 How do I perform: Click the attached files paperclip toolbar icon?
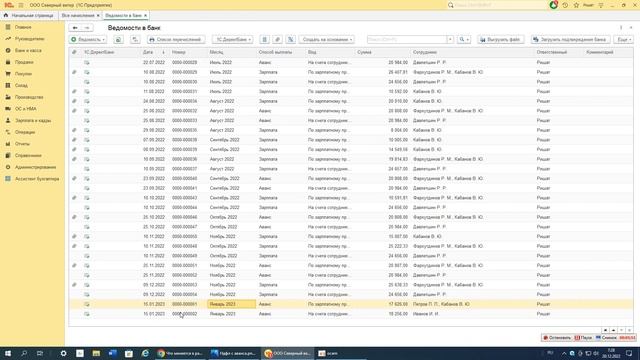pos(277,40)
